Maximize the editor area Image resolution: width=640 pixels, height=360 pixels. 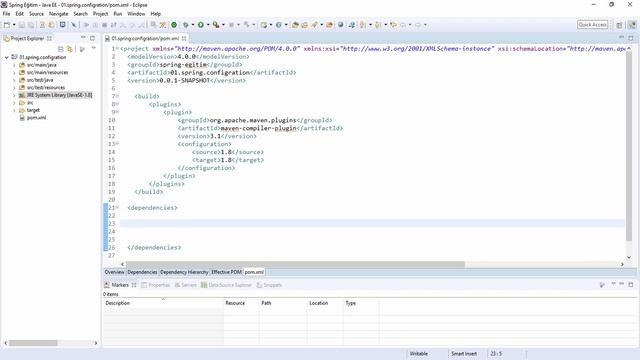631,38
